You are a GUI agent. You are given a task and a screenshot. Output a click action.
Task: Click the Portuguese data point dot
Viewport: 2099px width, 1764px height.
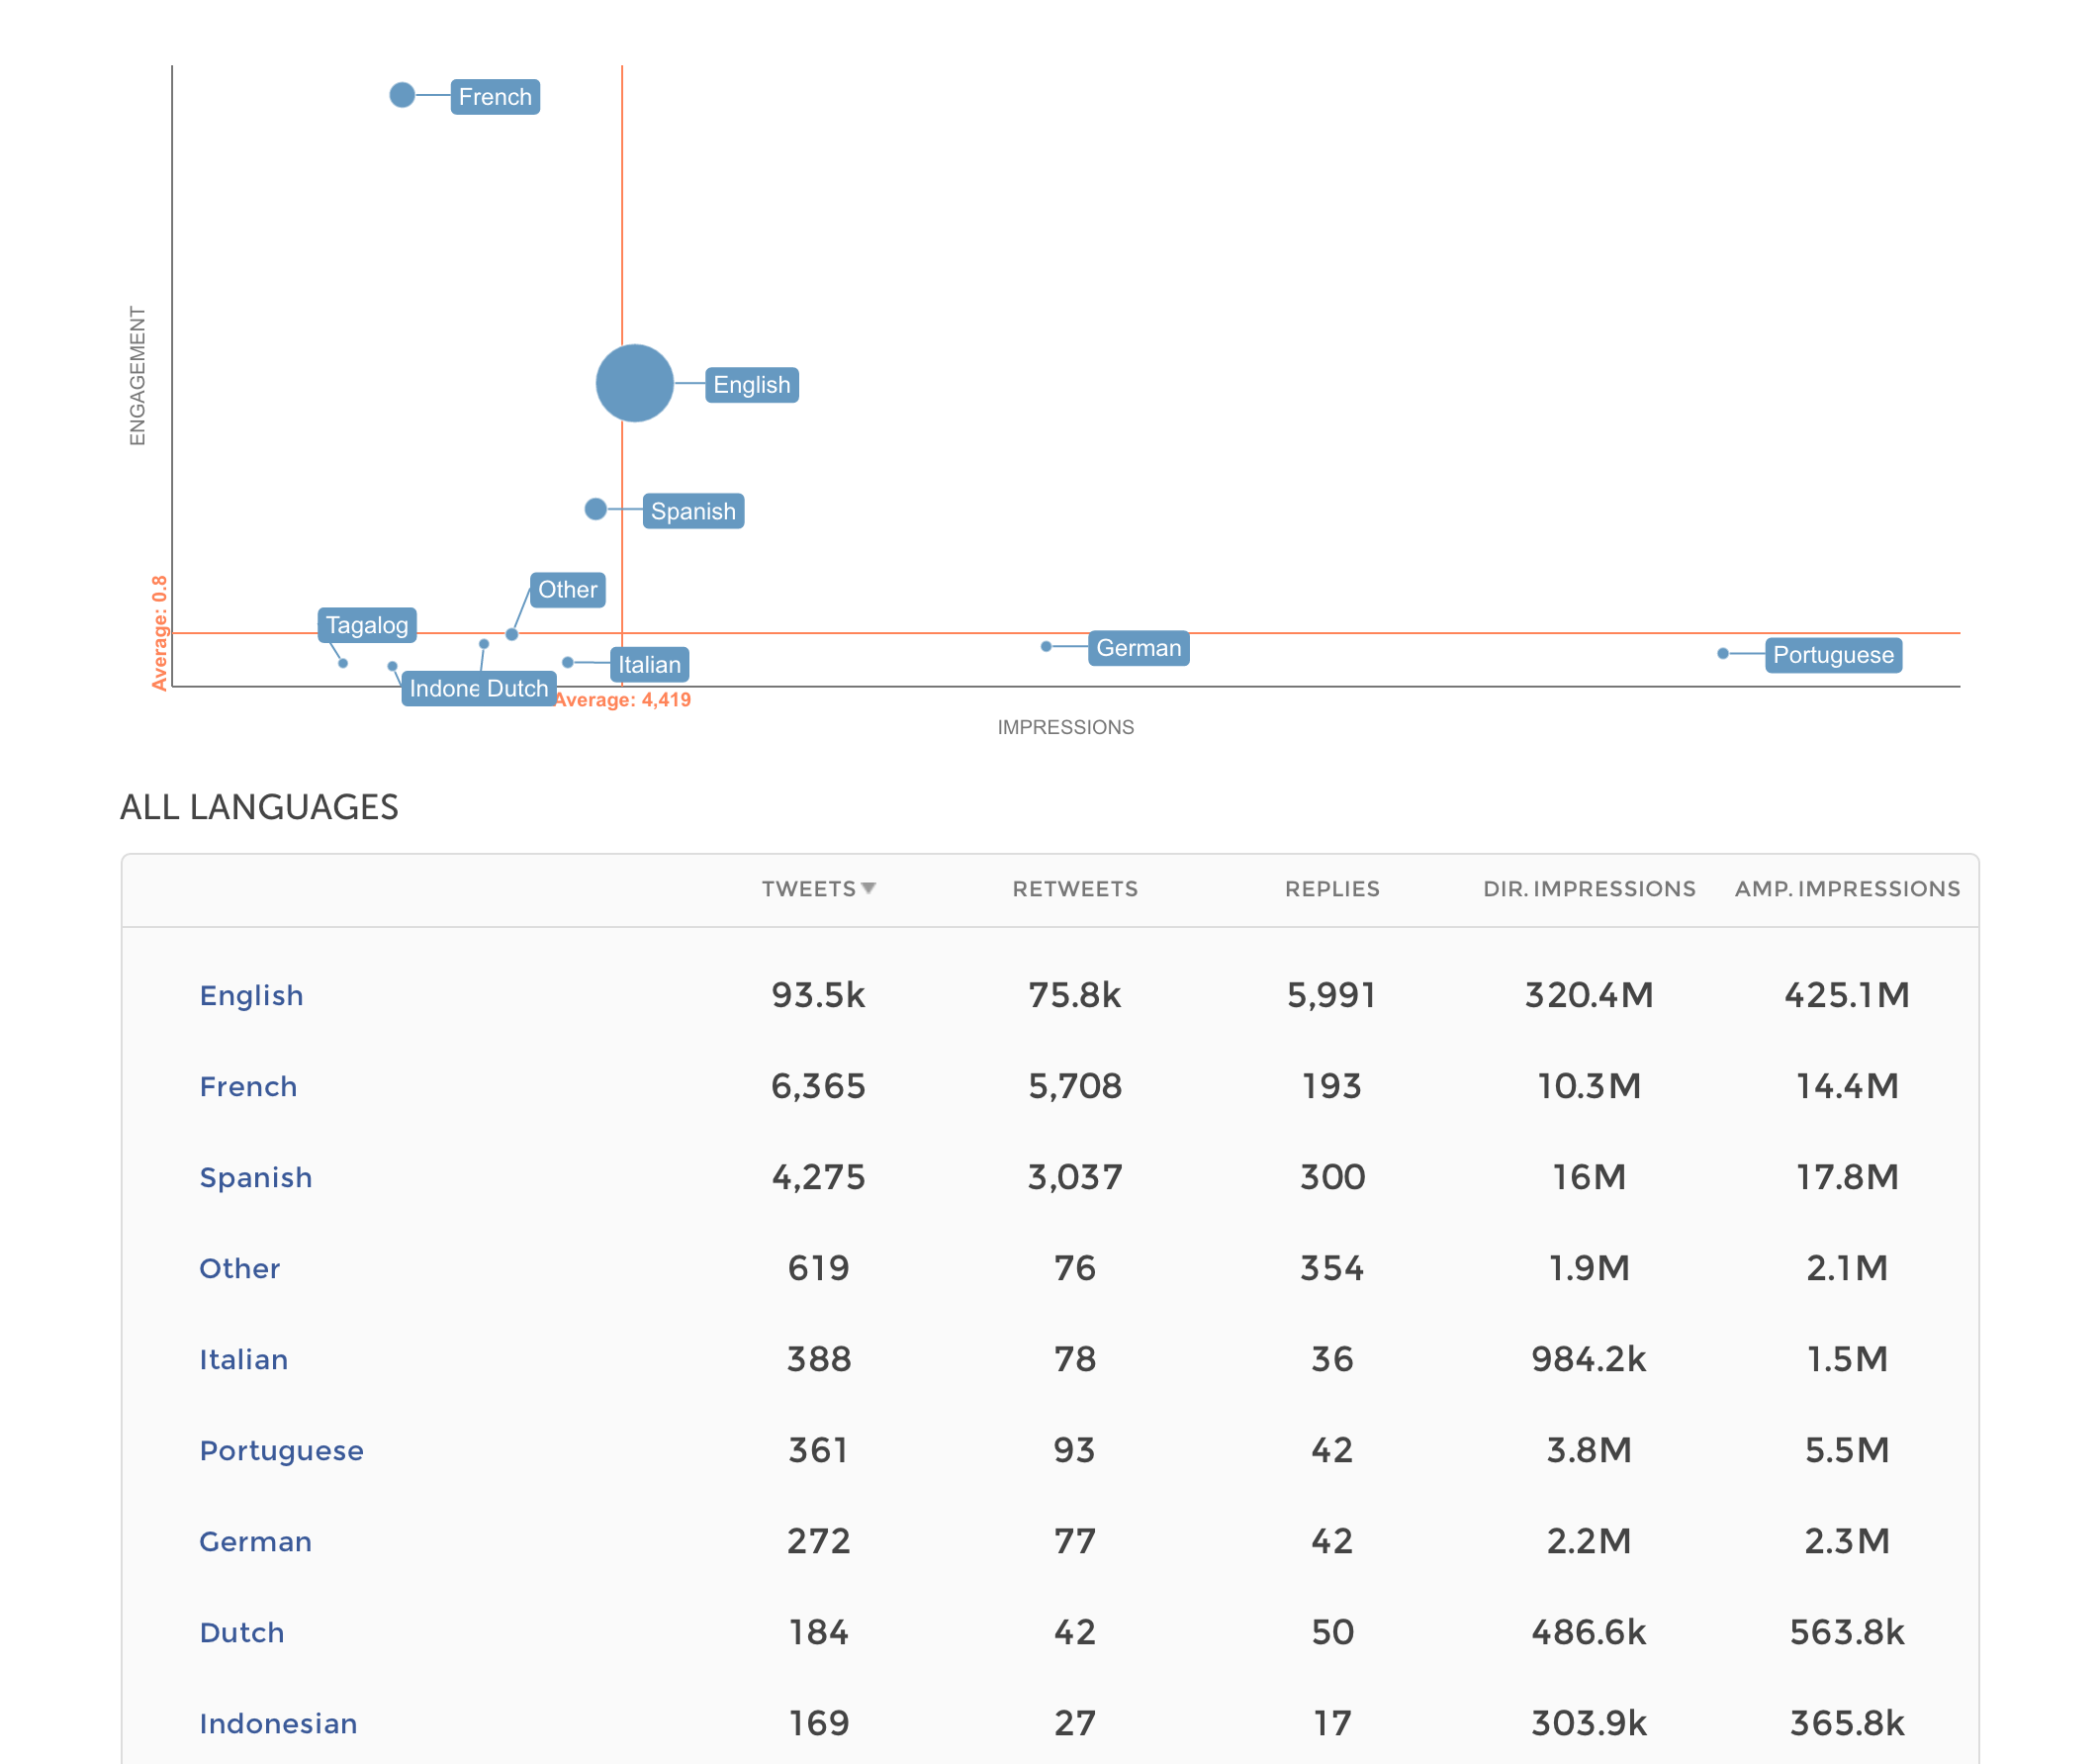click(x=1722, y=653)
